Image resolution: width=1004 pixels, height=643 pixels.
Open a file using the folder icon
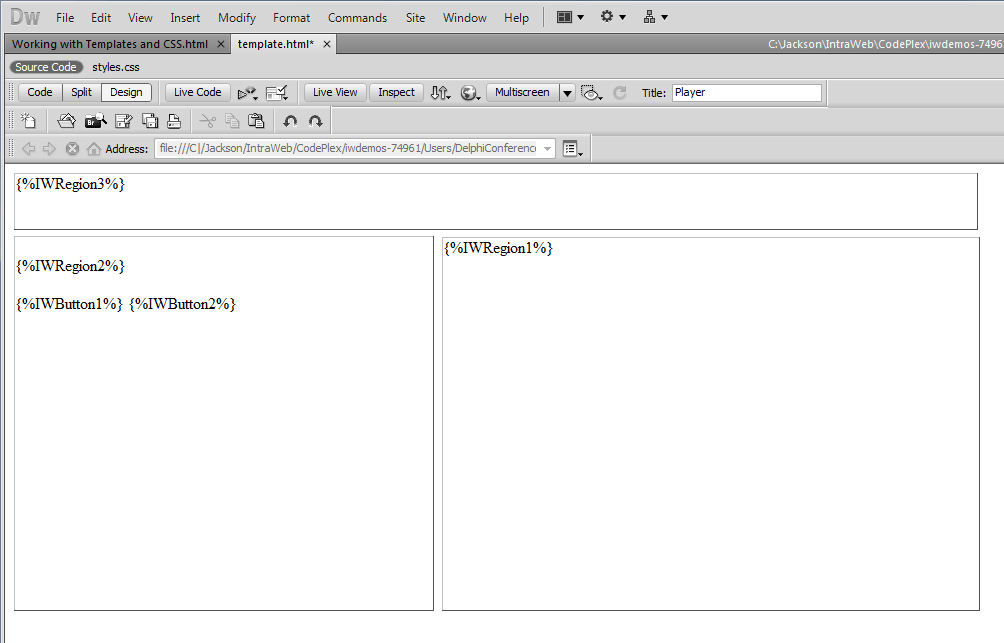coord(65,120)
